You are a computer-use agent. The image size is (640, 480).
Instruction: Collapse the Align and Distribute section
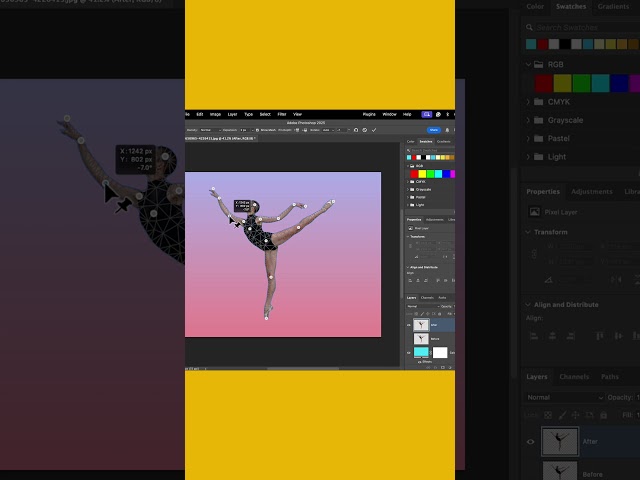(x=408, y=267)
